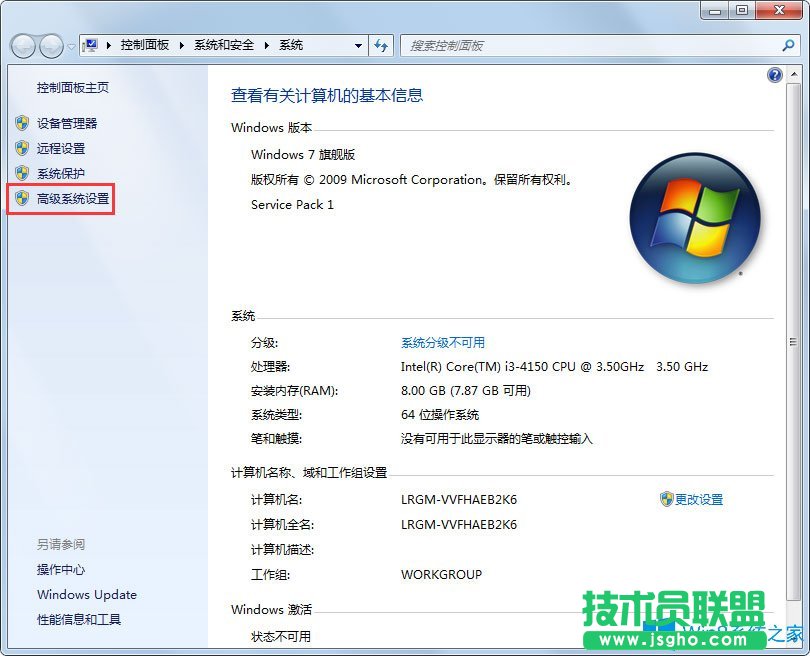
Task: Click the refresh icon in the address bar
Action: [381, 45]
